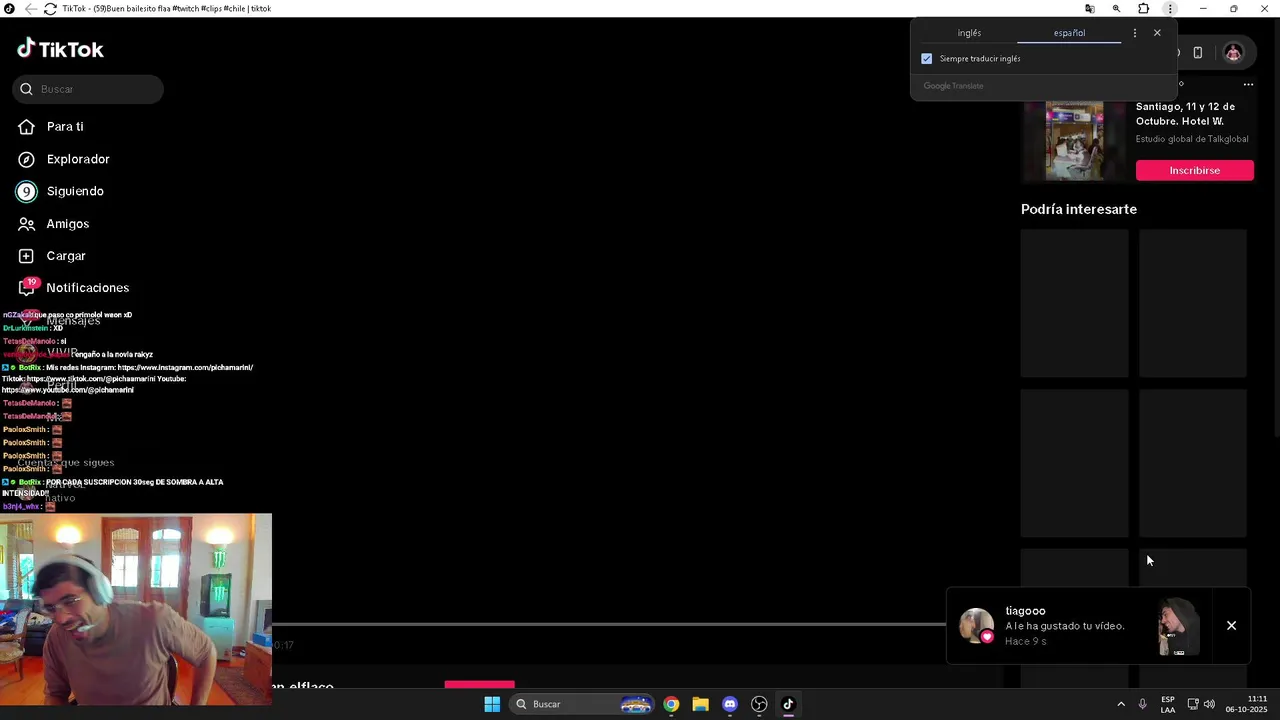This screenshot has height=720, width=1280.
Task: Close the Google Translate popup
Action: pos(1157,33)
